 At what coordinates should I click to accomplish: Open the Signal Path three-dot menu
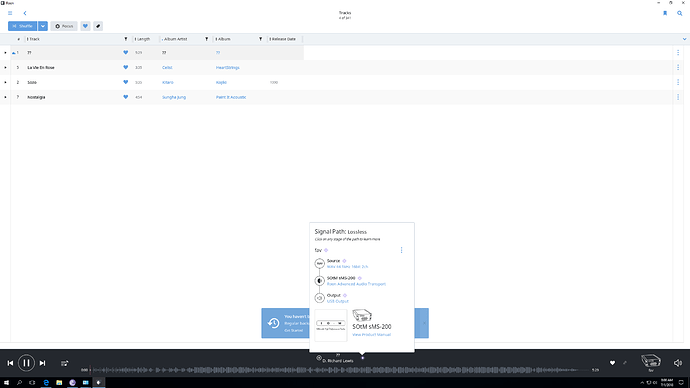(x=401, y=250)
